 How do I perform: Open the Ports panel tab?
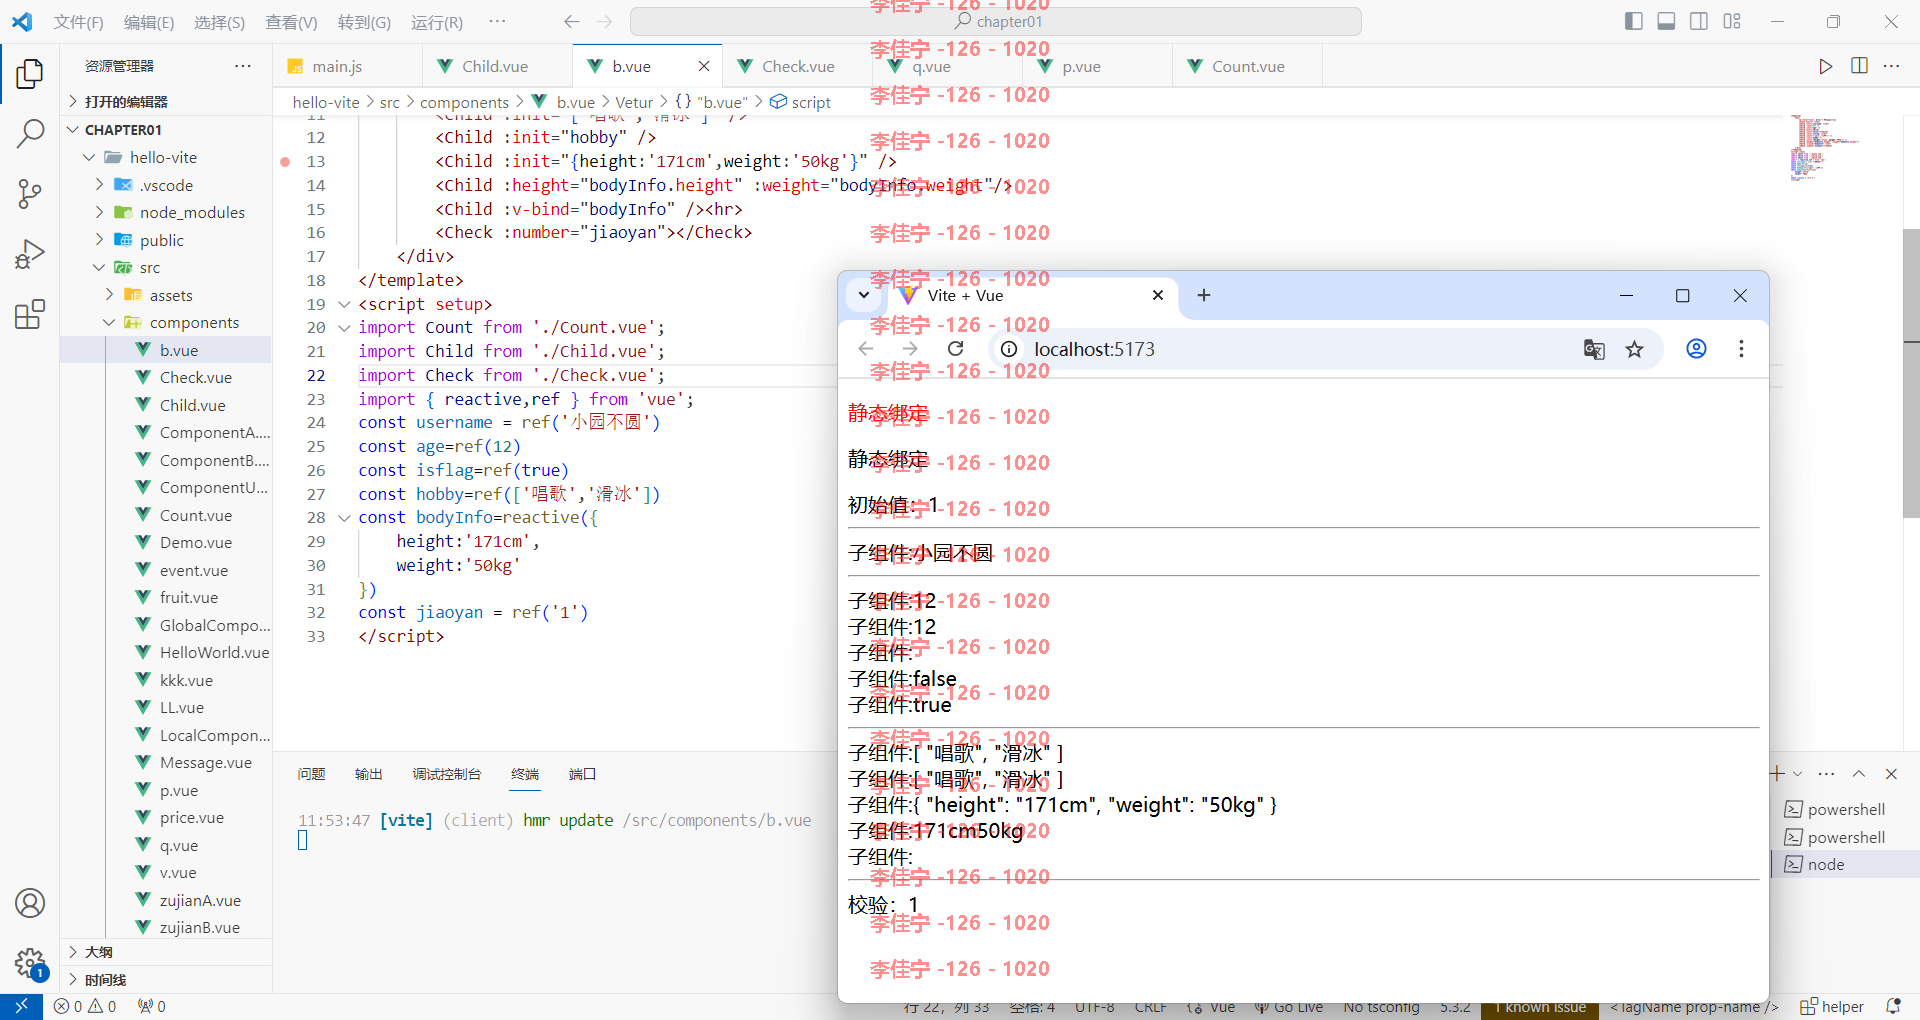click(x=582, y=774)
